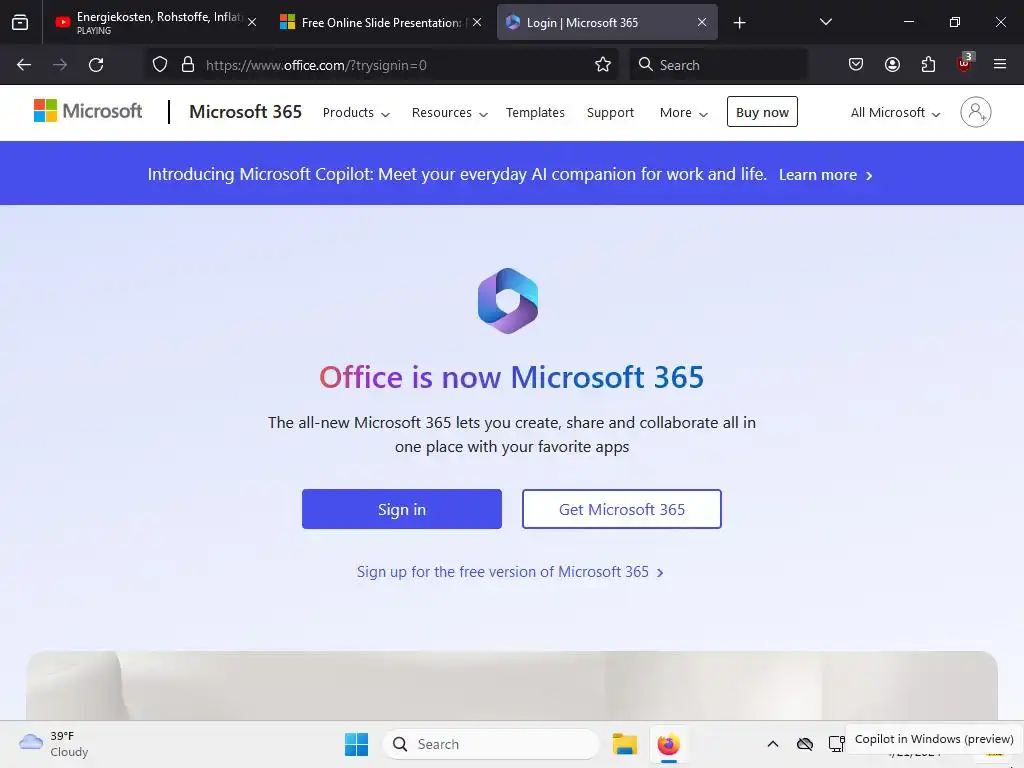Click the Firefox View icon at tab bar start

coord(20,23)
